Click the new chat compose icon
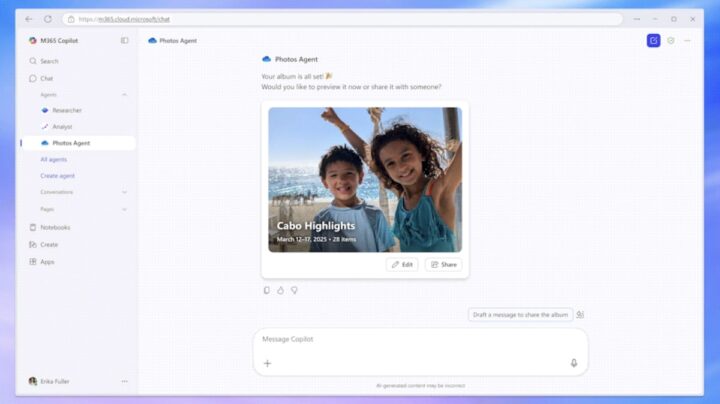Image resolution: width=720 pixels, height=404 pixels. [653, 41]
